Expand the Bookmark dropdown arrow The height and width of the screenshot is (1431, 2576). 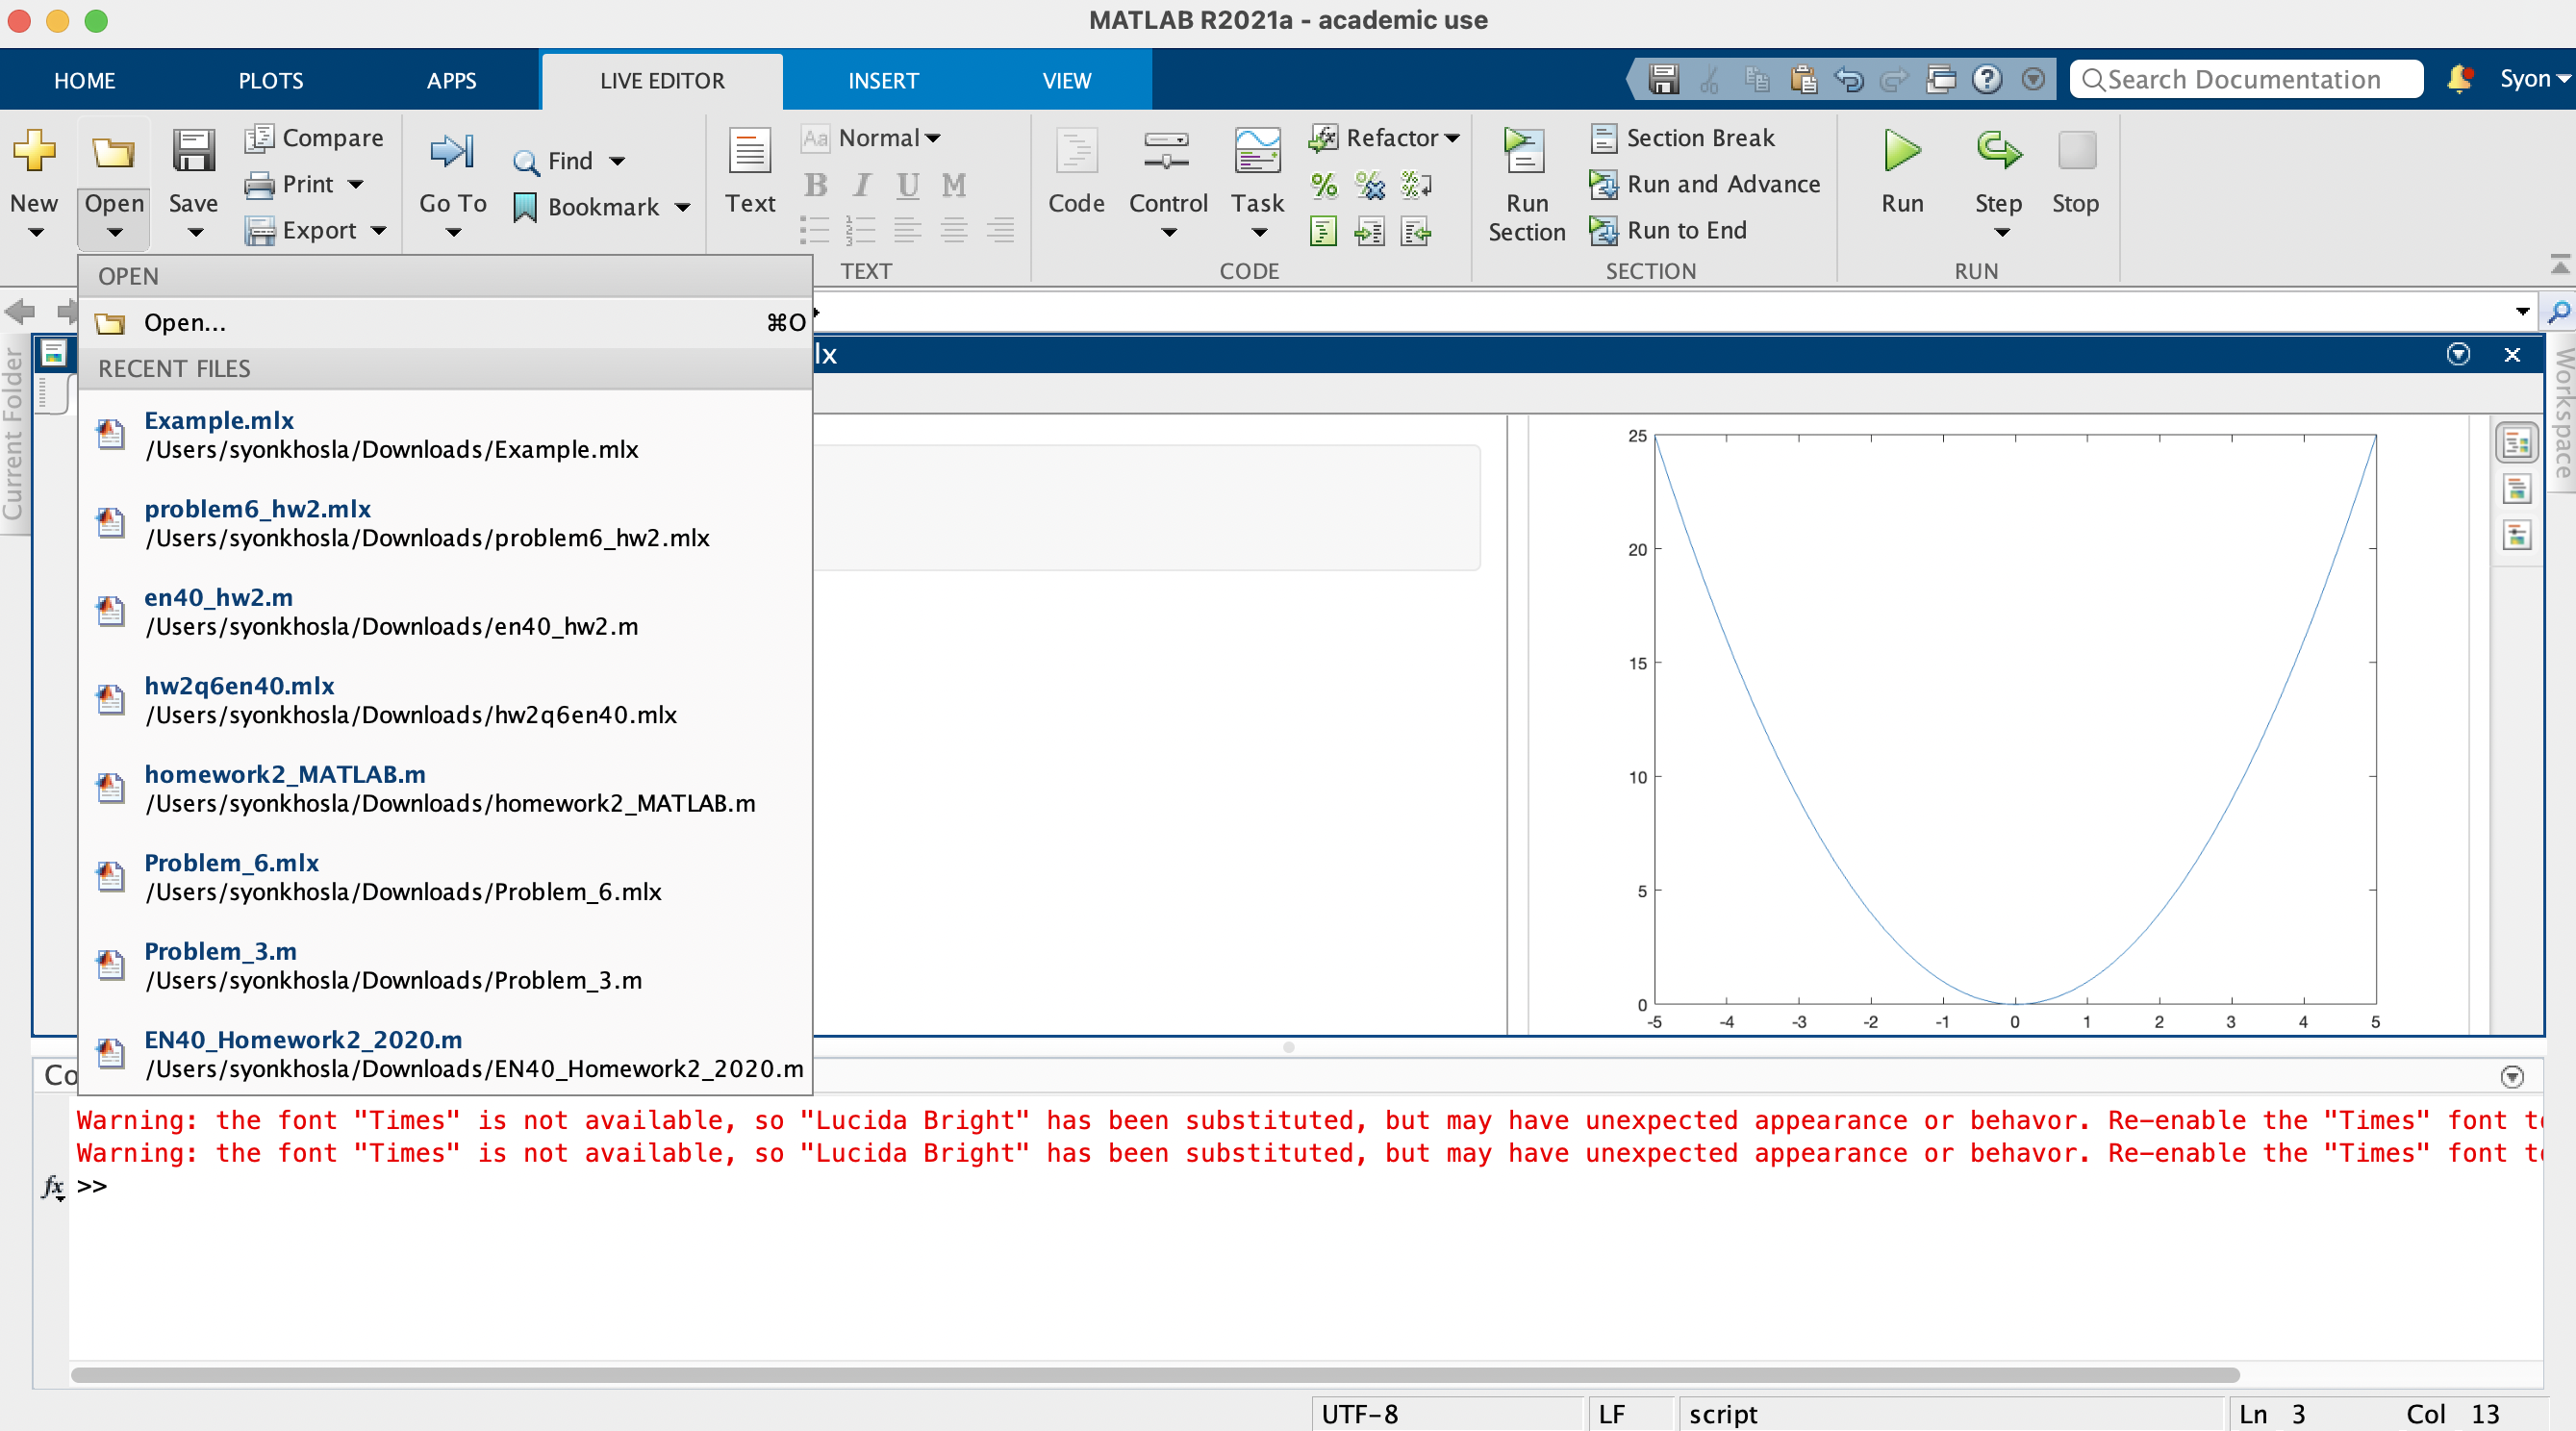(x=683, y=208)
